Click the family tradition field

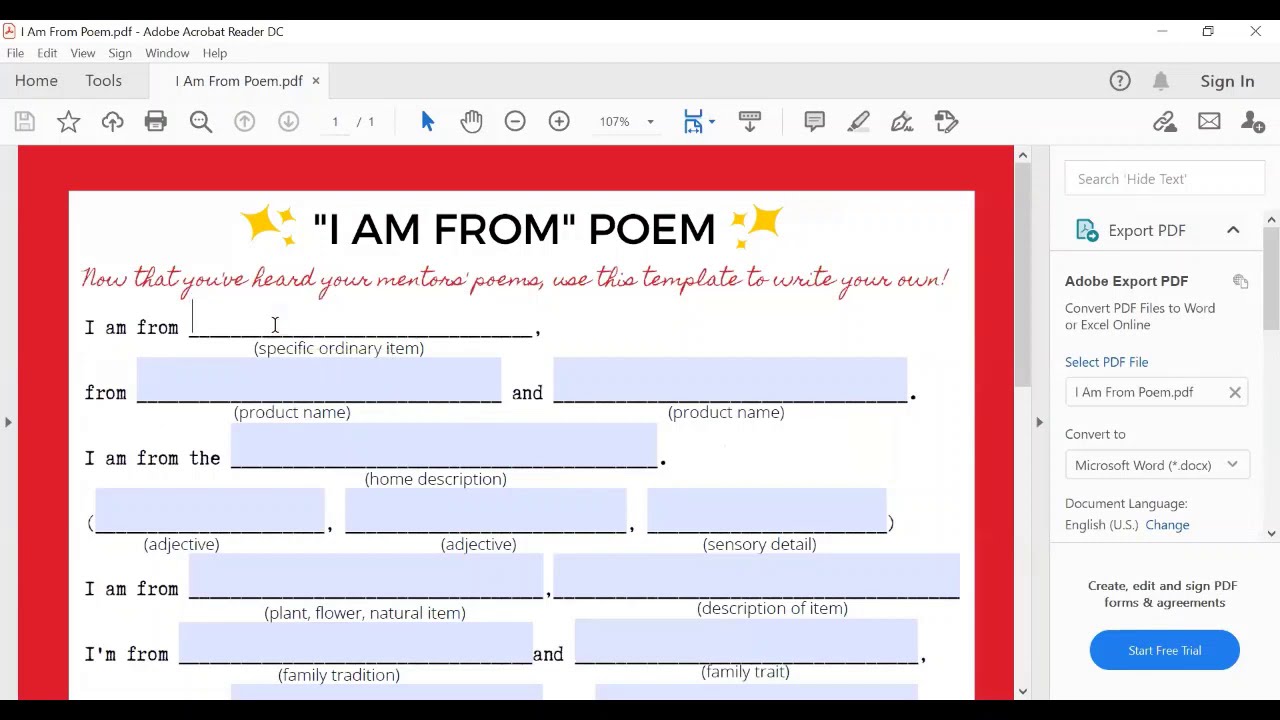tap(355, 643)
